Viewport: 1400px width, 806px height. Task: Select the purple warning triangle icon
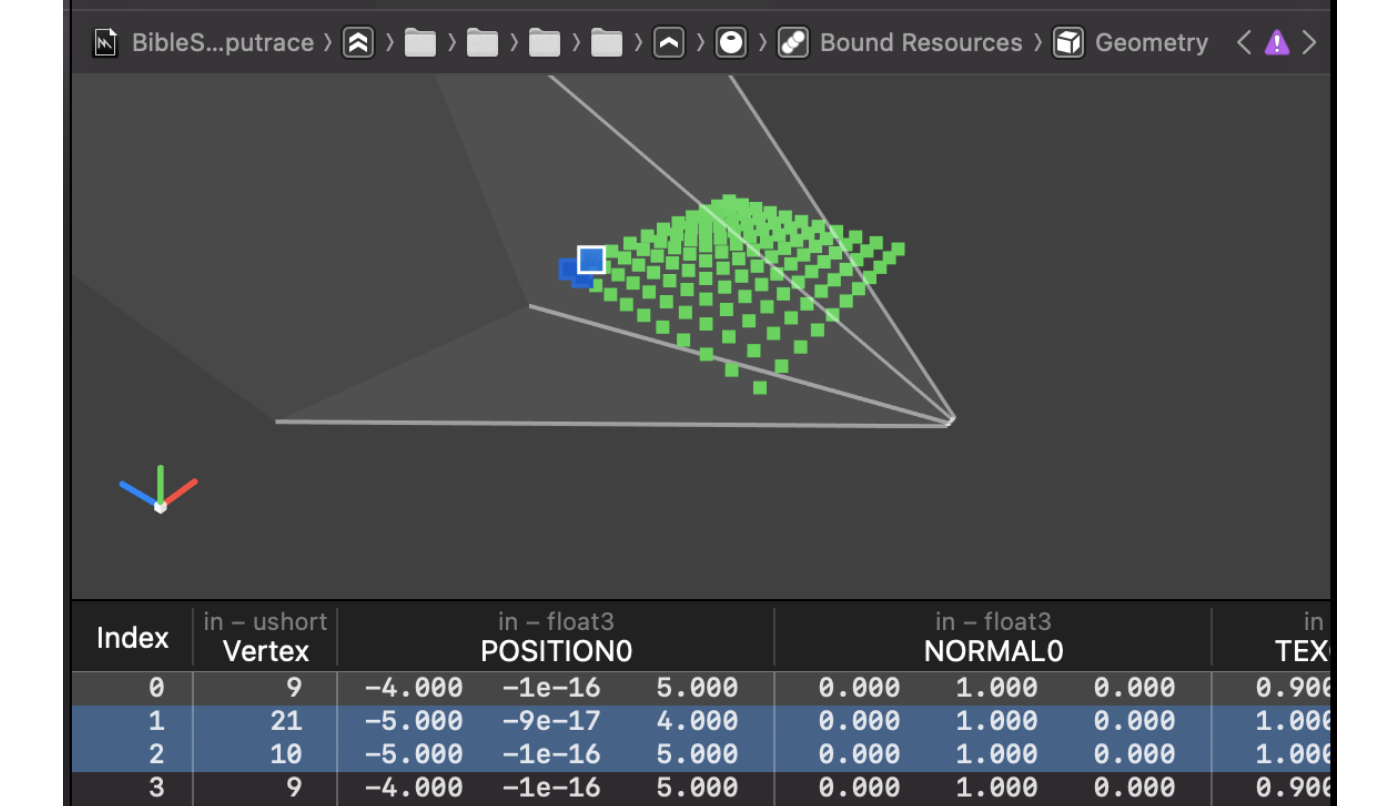click(1277, 42)
